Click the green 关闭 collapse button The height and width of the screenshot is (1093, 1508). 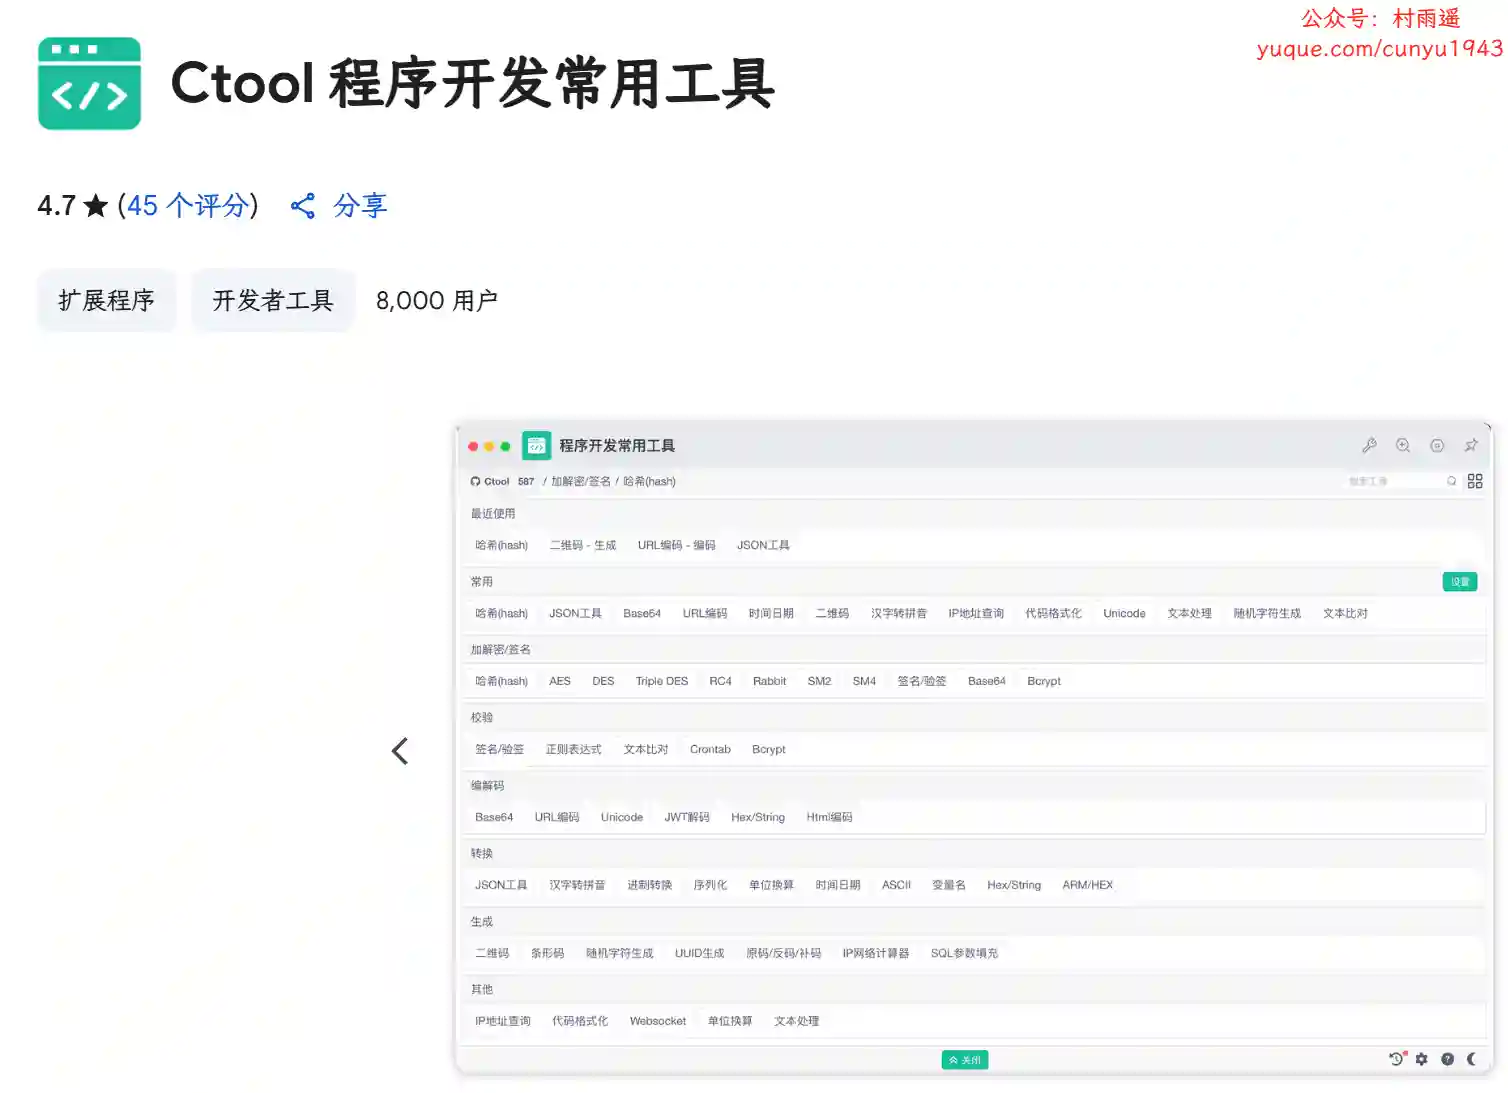coord(965,1059)
